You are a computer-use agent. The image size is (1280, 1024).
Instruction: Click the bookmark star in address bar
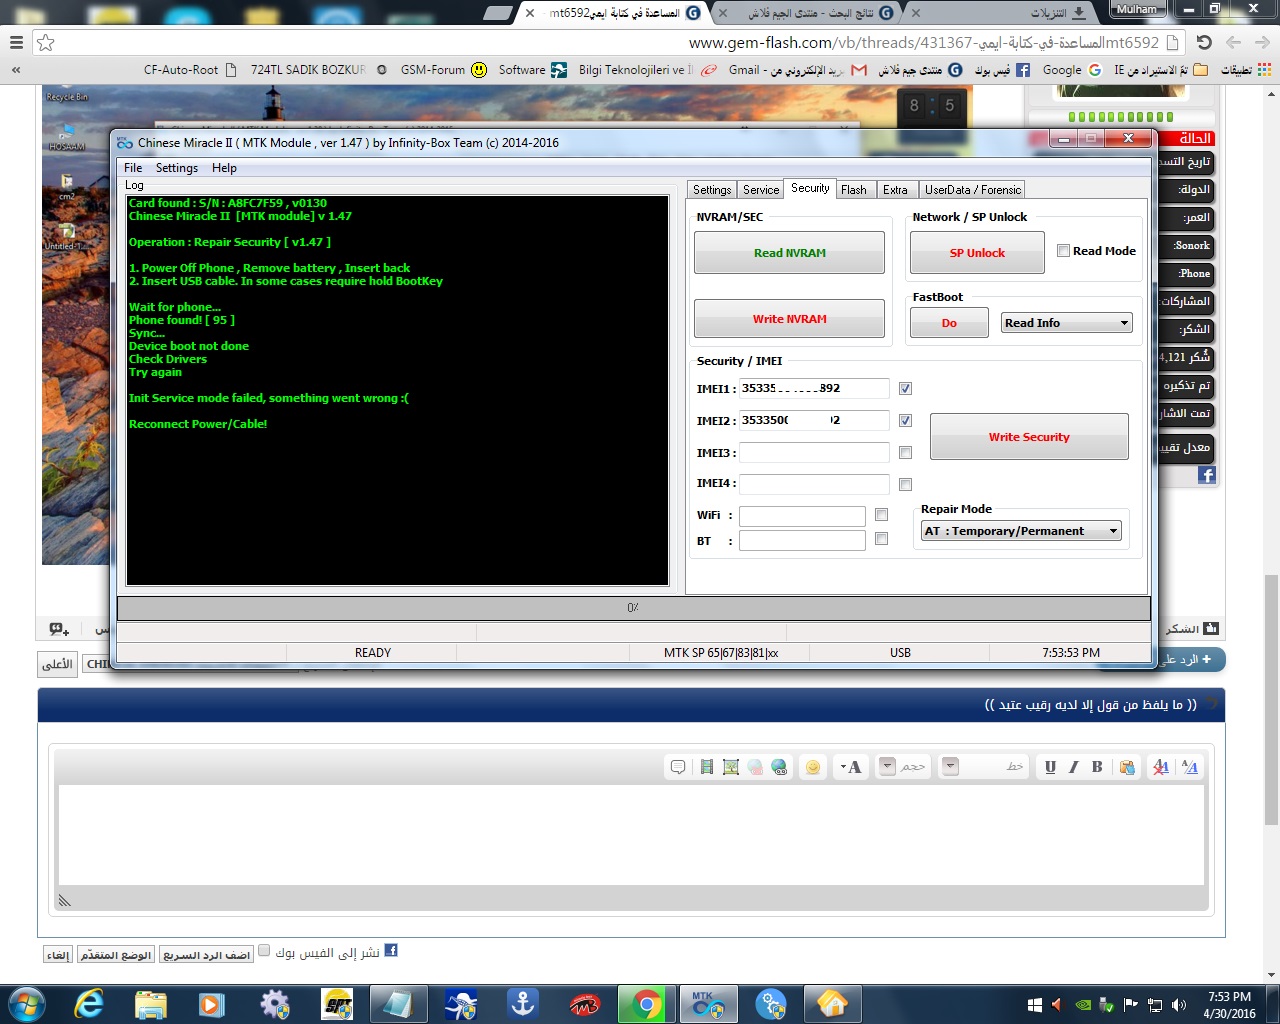coord(45,43)
